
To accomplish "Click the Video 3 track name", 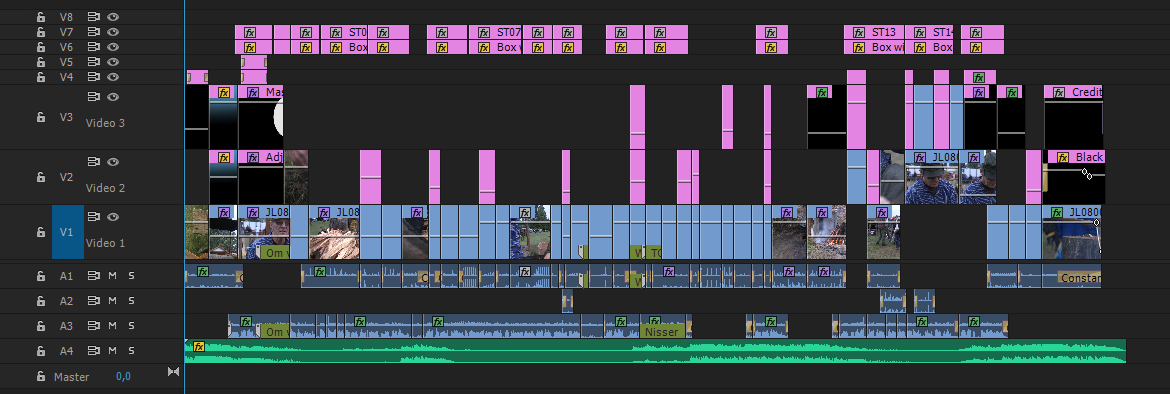I will point(105,123).
